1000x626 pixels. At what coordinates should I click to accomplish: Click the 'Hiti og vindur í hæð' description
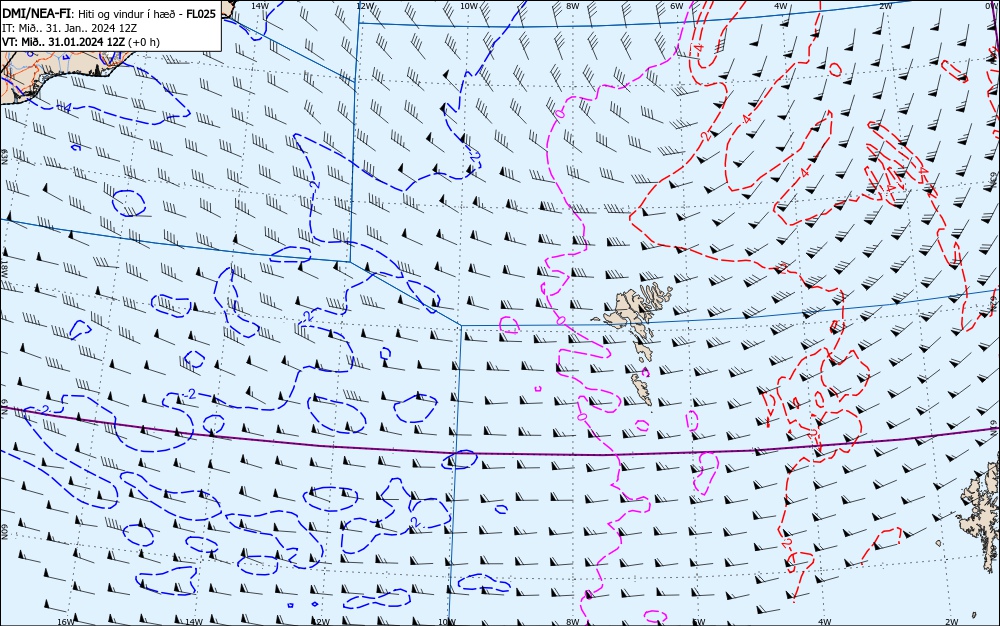click(129, 14)
